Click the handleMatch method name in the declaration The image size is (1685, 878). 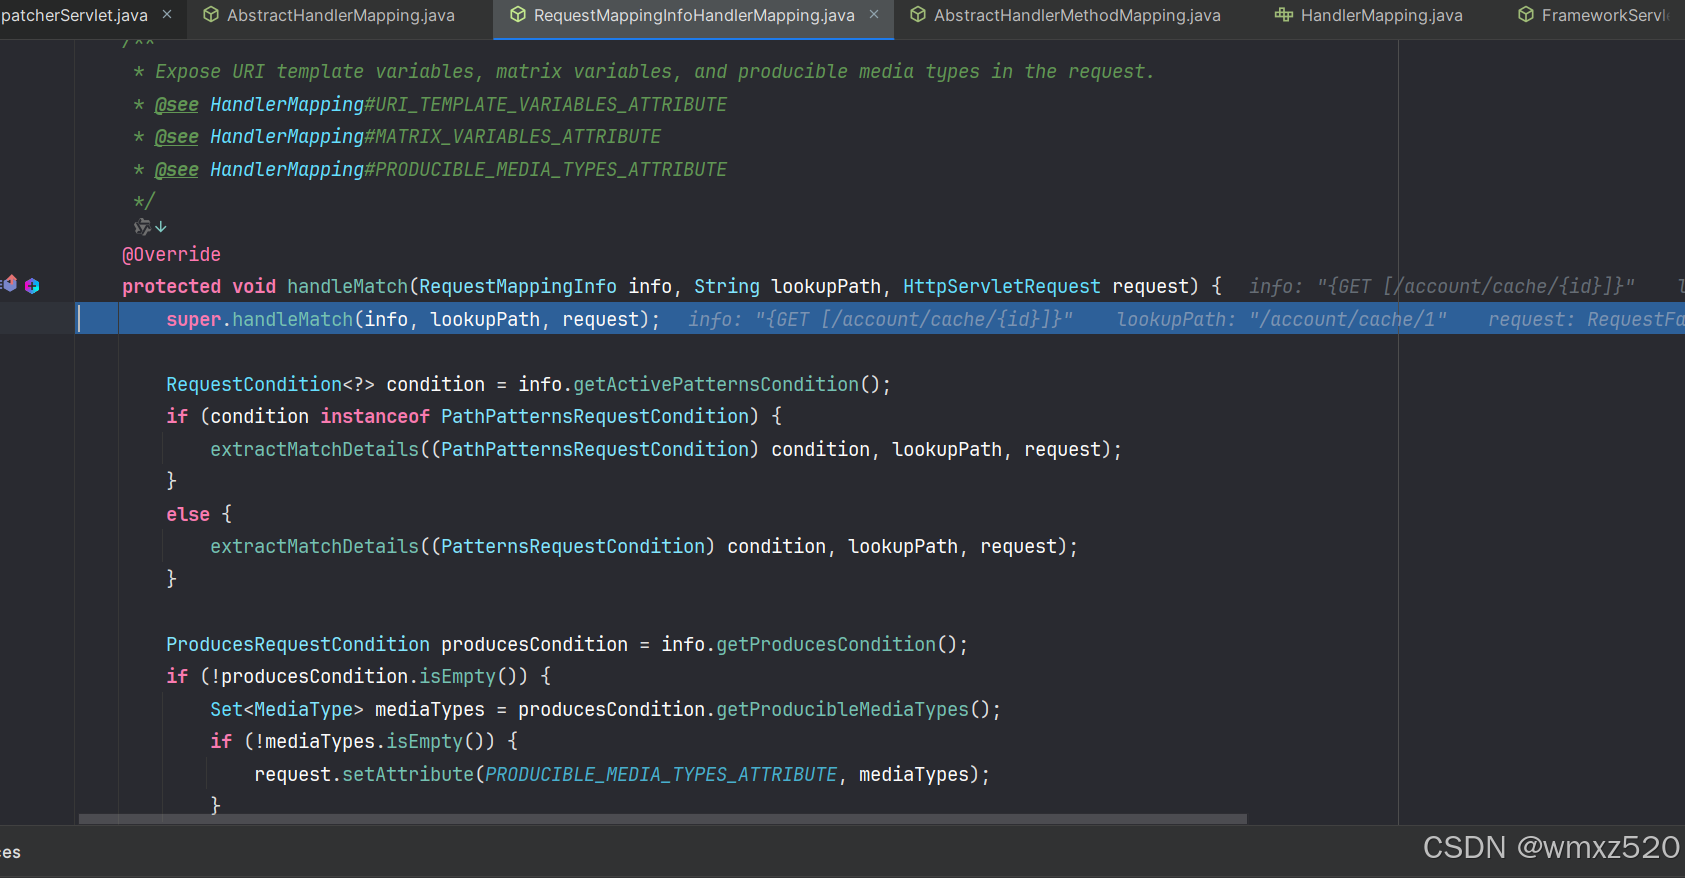tap(347, 286)
